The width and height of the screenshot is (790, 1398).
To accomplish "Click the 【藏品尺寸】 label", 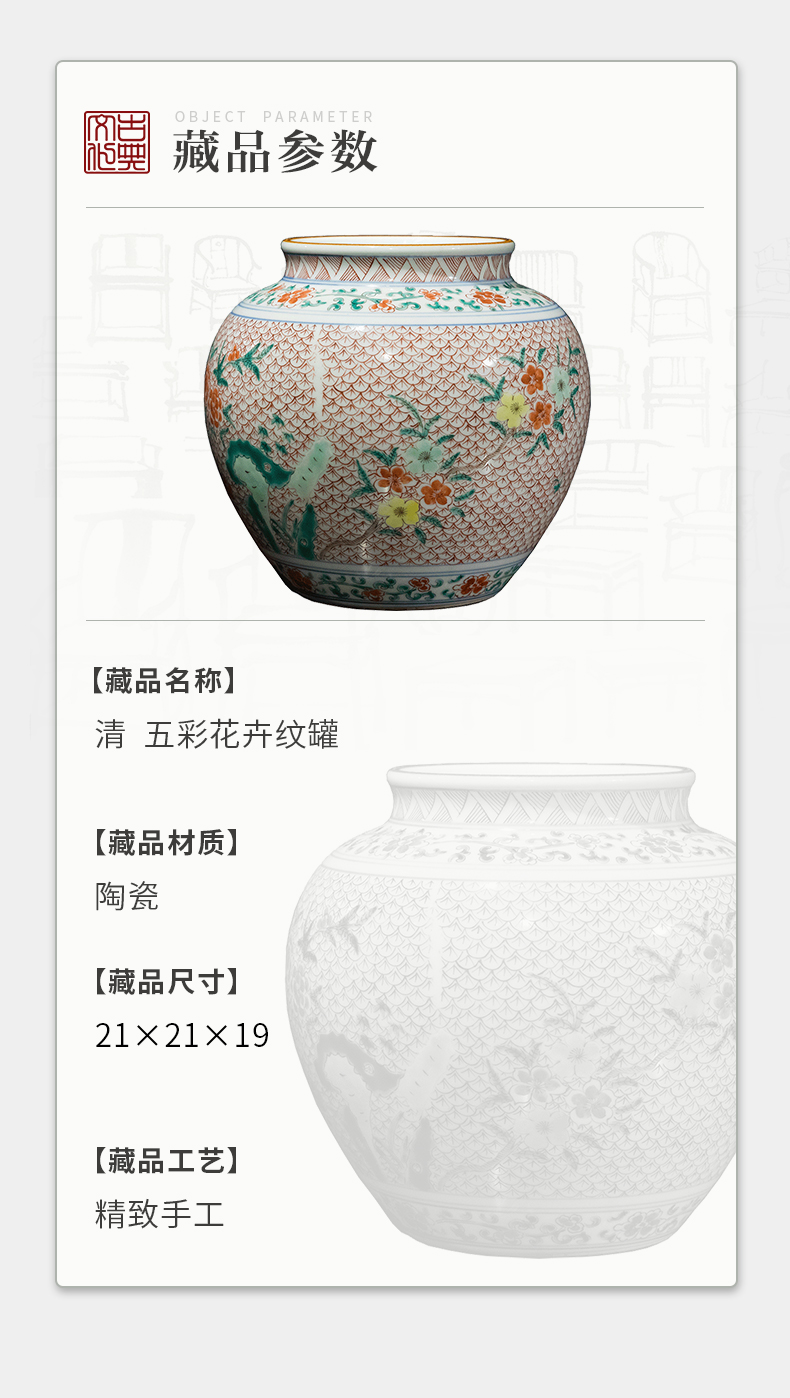I will [x=166, y=982].
